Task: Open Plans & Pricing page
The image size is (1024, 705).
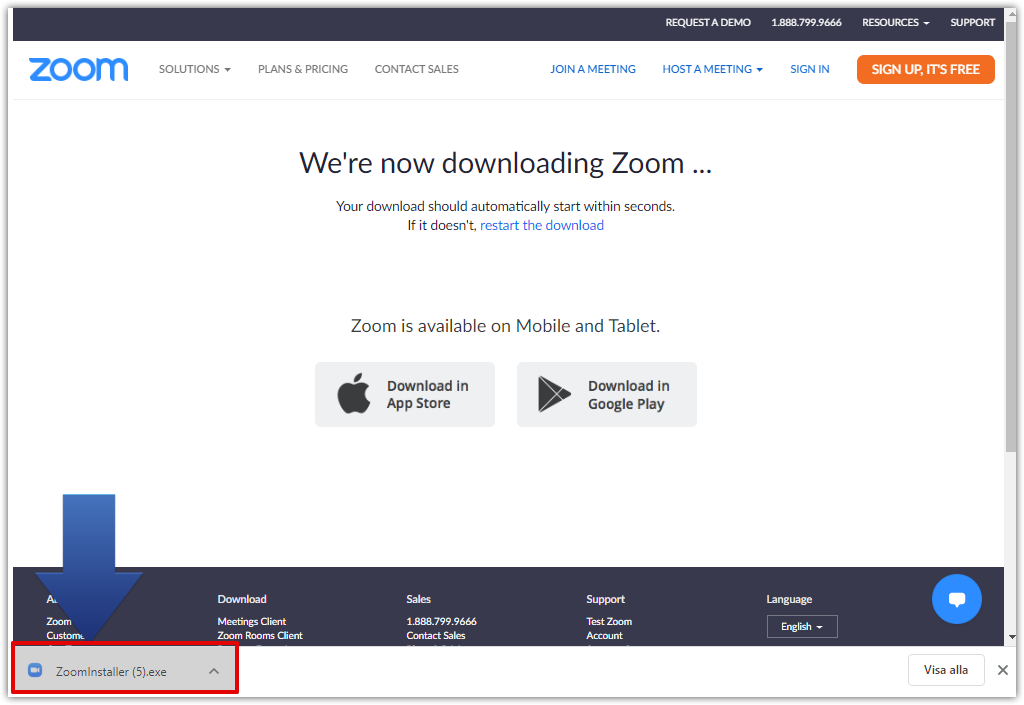Action: coord(303,69)
